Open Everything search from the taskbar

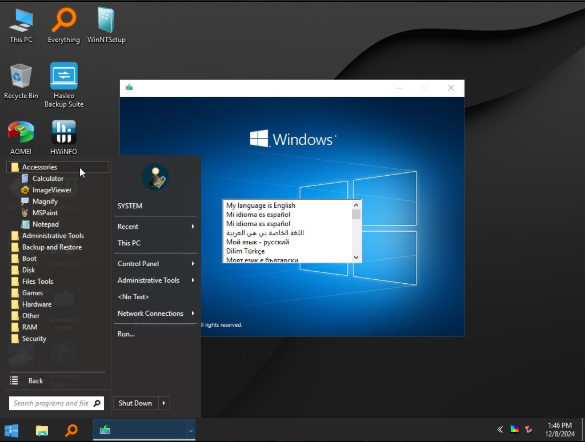(71, 430)
